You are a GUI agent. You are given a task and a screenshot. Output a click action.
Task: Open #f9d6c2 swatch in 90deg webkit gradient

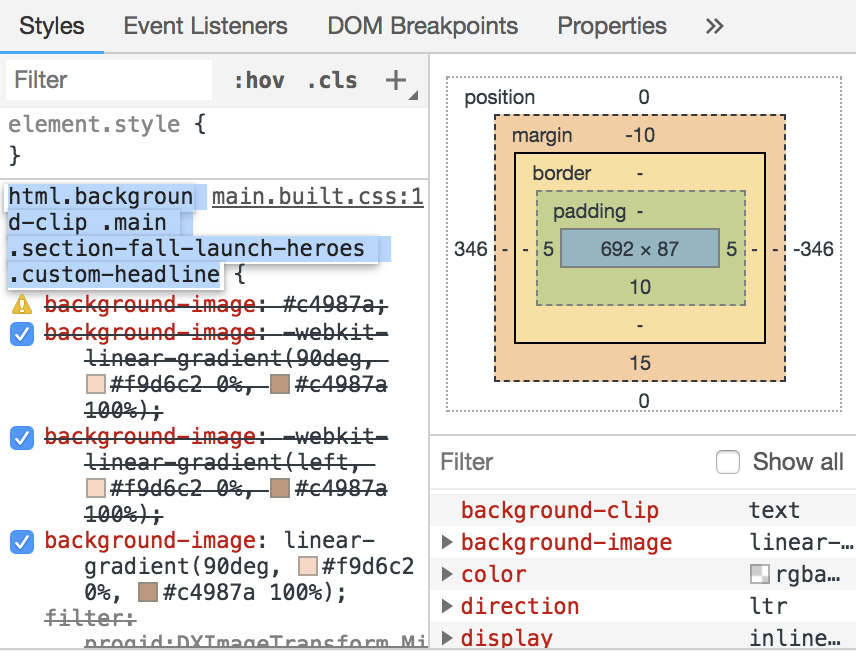pos(96,384)
